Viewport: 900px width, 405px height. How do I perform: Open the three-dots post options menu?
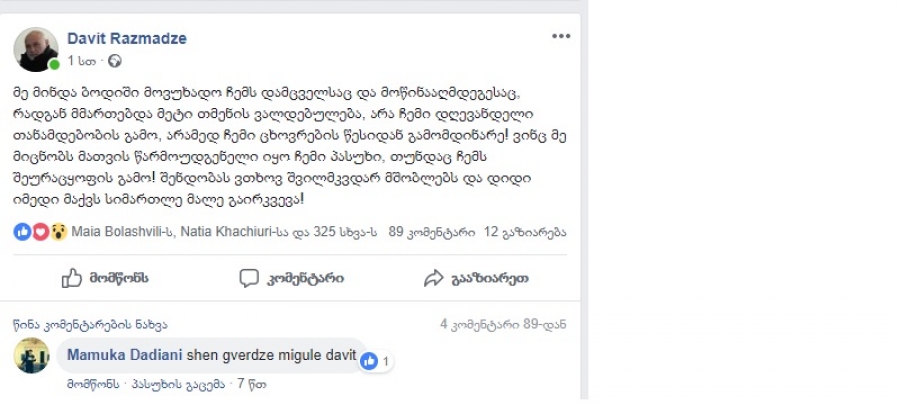[560, 37]
